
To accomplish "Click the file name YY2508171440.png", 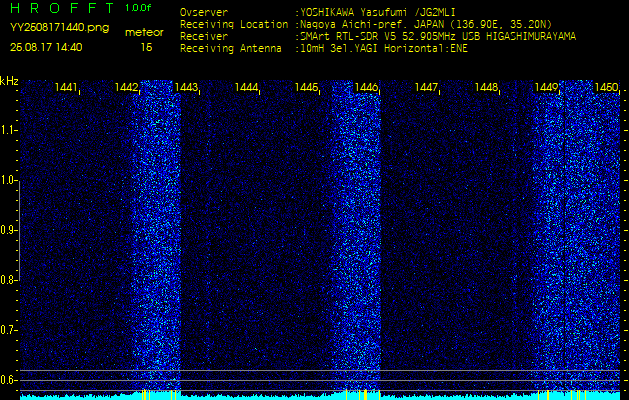I will click(x=59, y=28).
